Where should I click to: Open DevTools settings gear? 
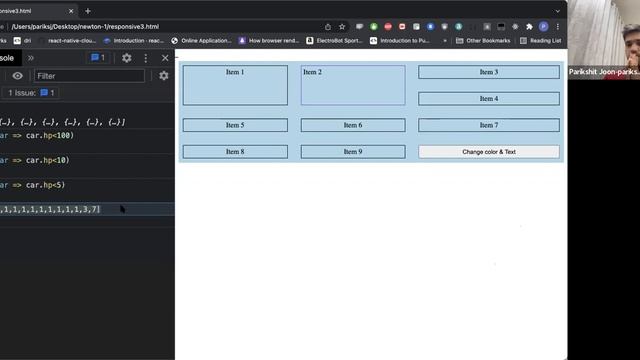coord(127,58)
